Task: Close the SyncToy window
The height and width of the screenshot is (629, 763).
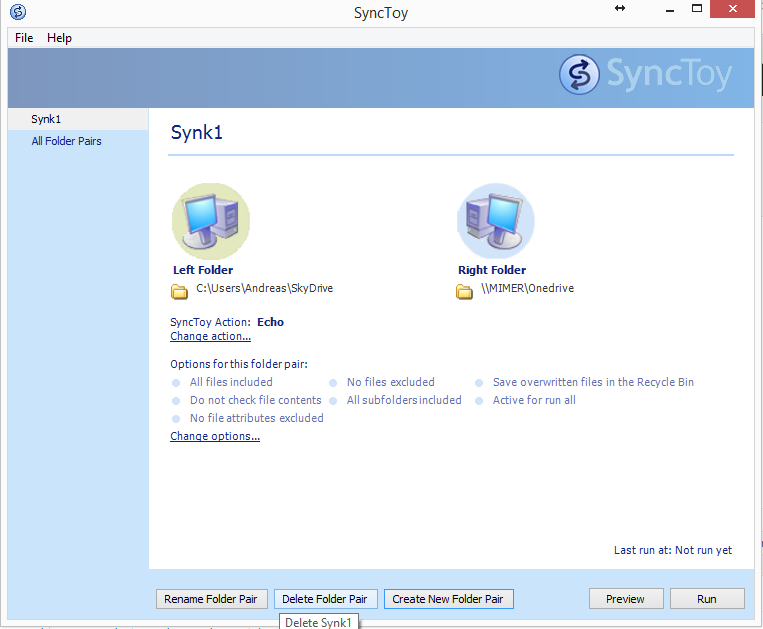Action: 732,9
